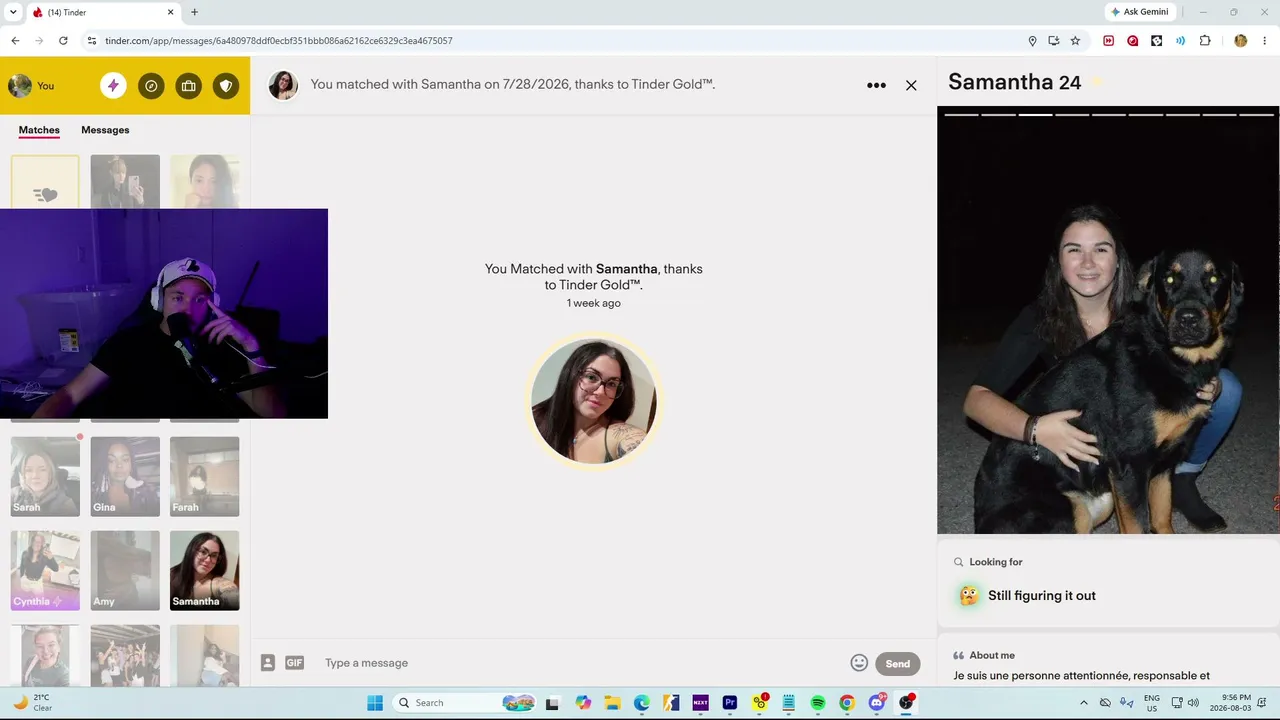Open the black B extension icon
This screenshot has width=1280, height=720.
[1157, 41]
